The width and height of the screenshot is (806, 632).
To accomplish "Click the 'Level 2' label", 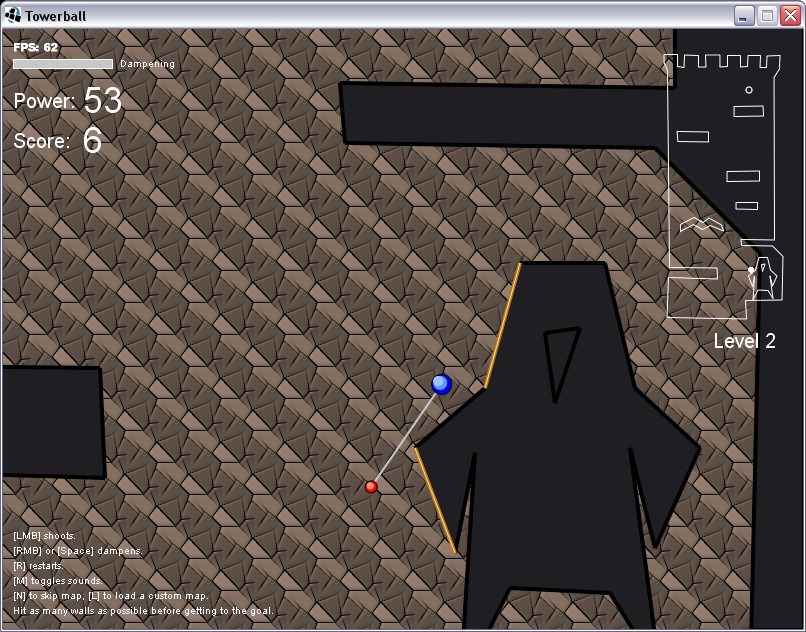I will (744, 341).
